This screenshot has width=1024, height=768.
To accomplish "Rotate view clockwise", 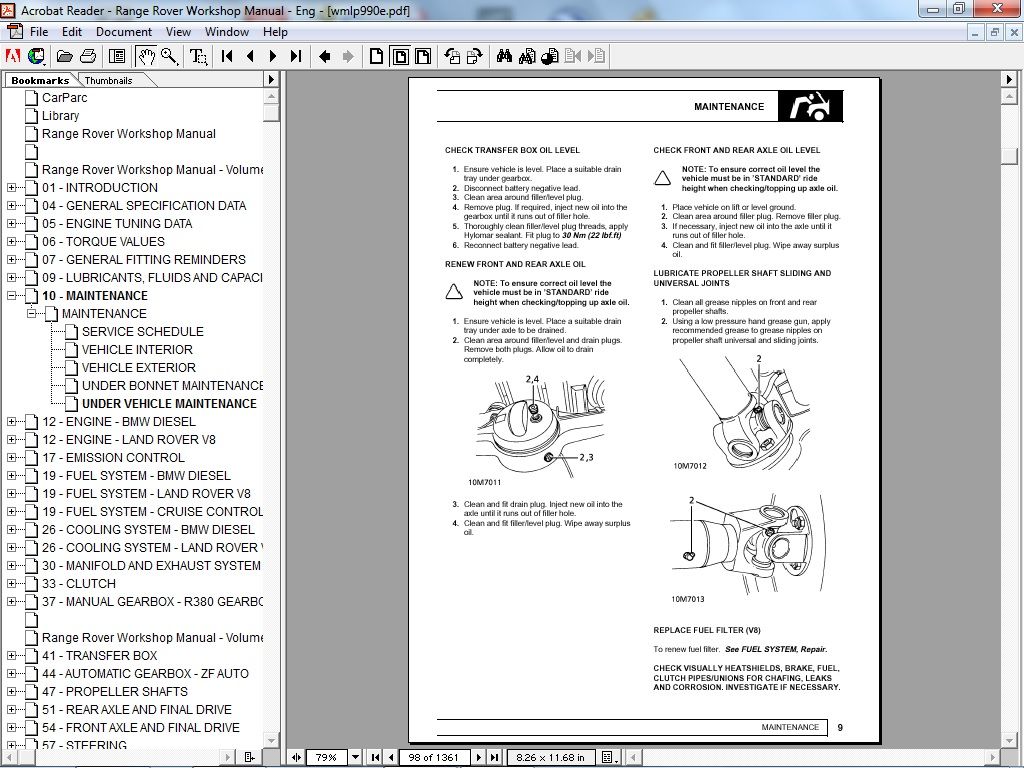I will 475,56.
